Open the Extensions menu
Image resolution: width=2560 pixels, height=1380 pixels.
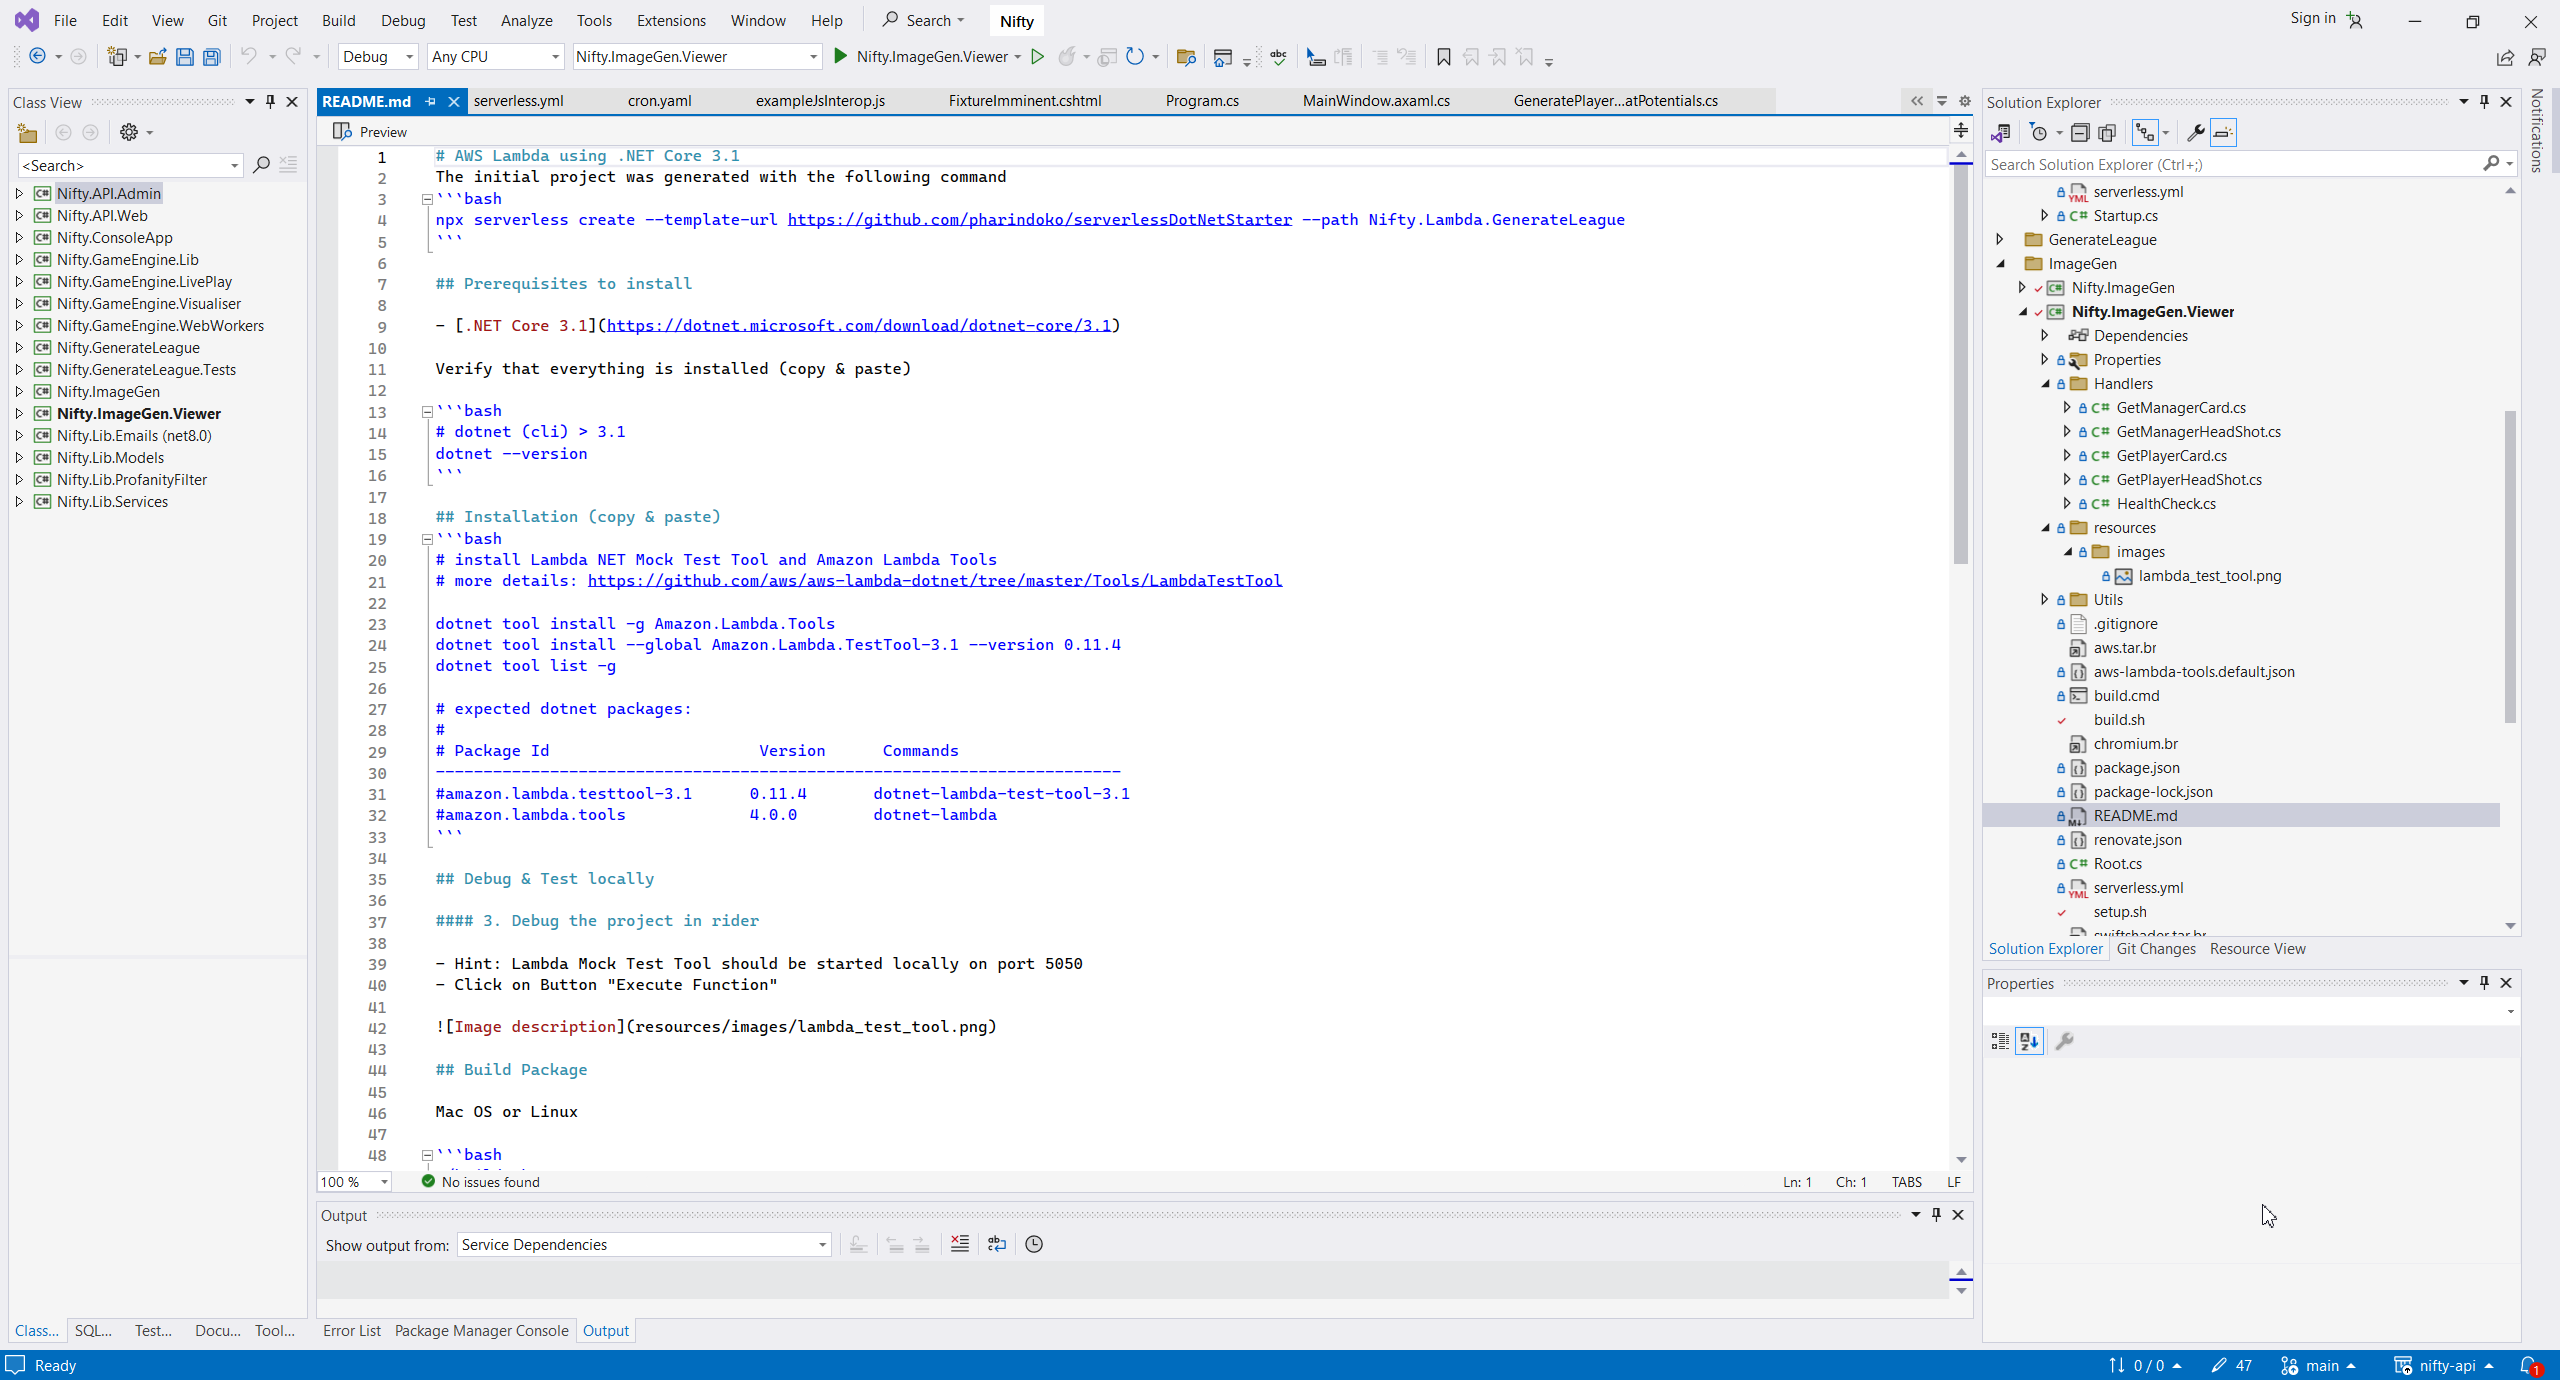pyautogui.click(x=670, y=20)
